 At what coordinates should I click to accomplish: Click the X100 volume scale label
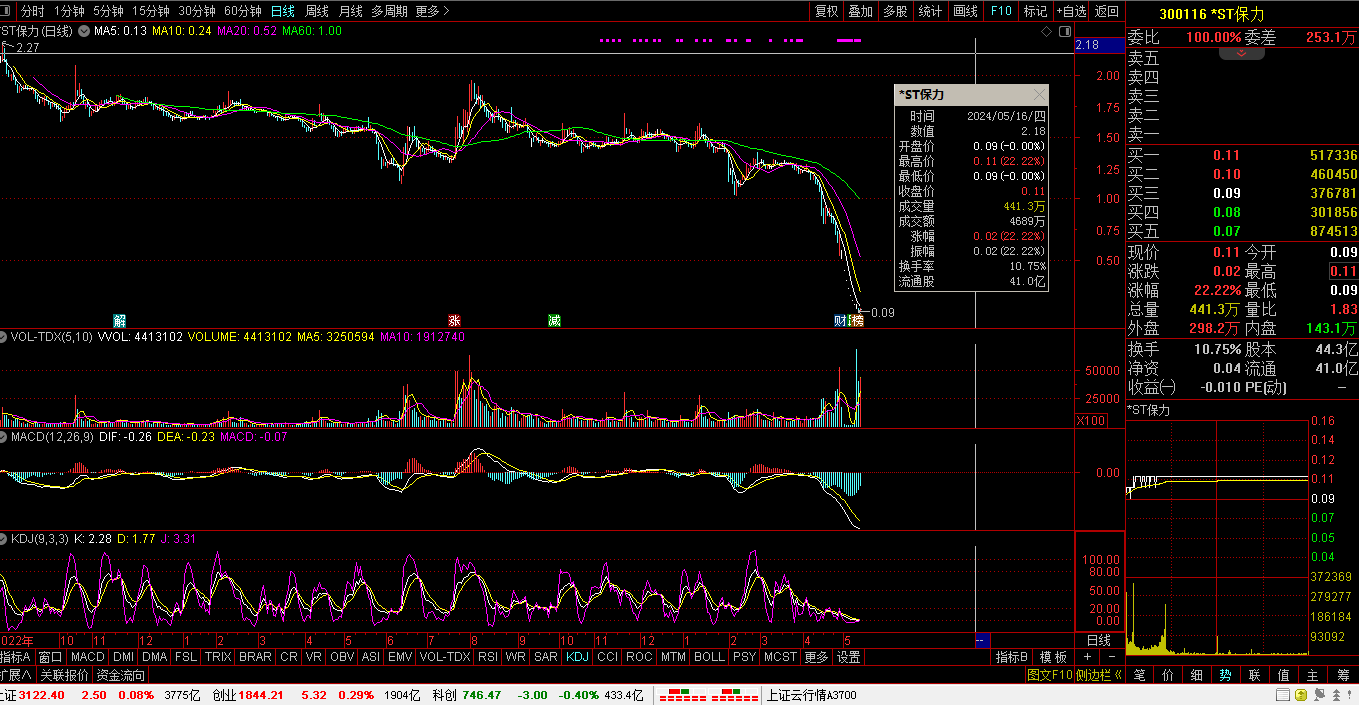pos(1091,420)
